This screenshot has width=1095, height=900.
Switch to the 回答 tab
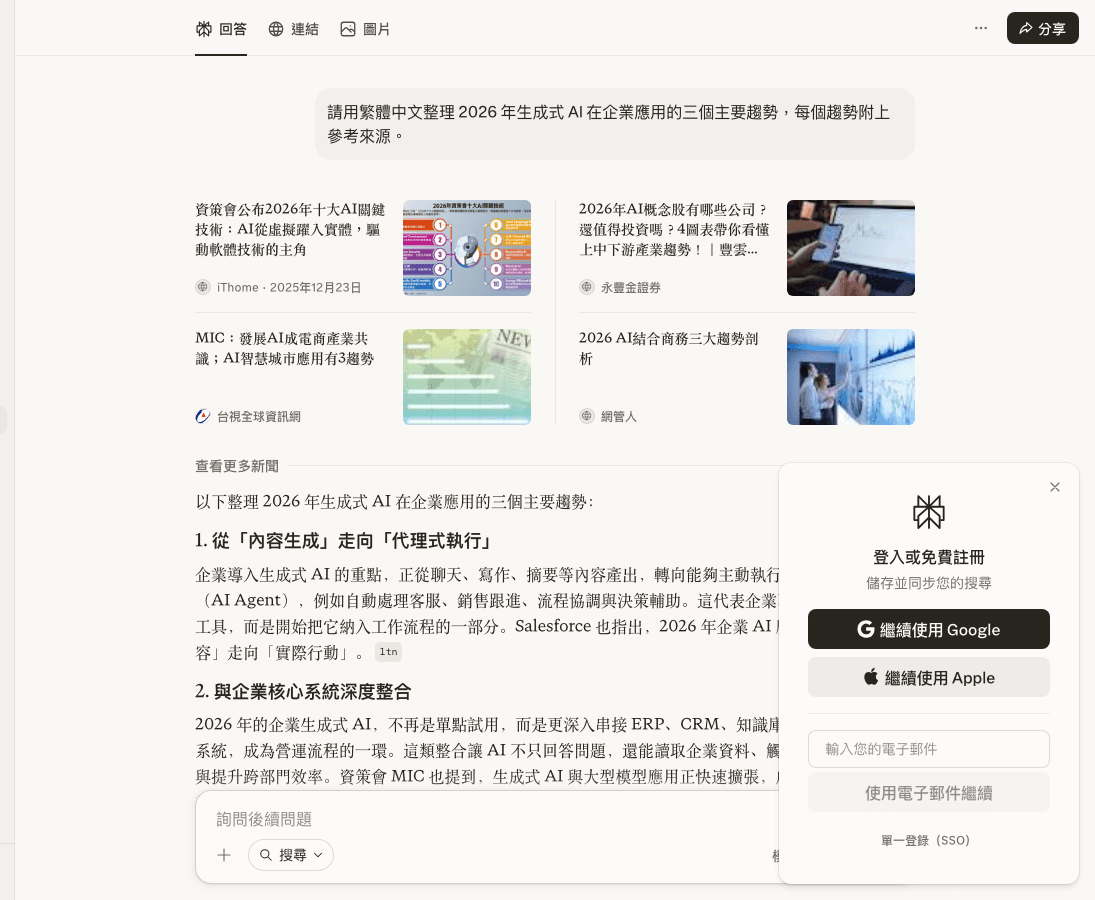[x=221, y=29]
